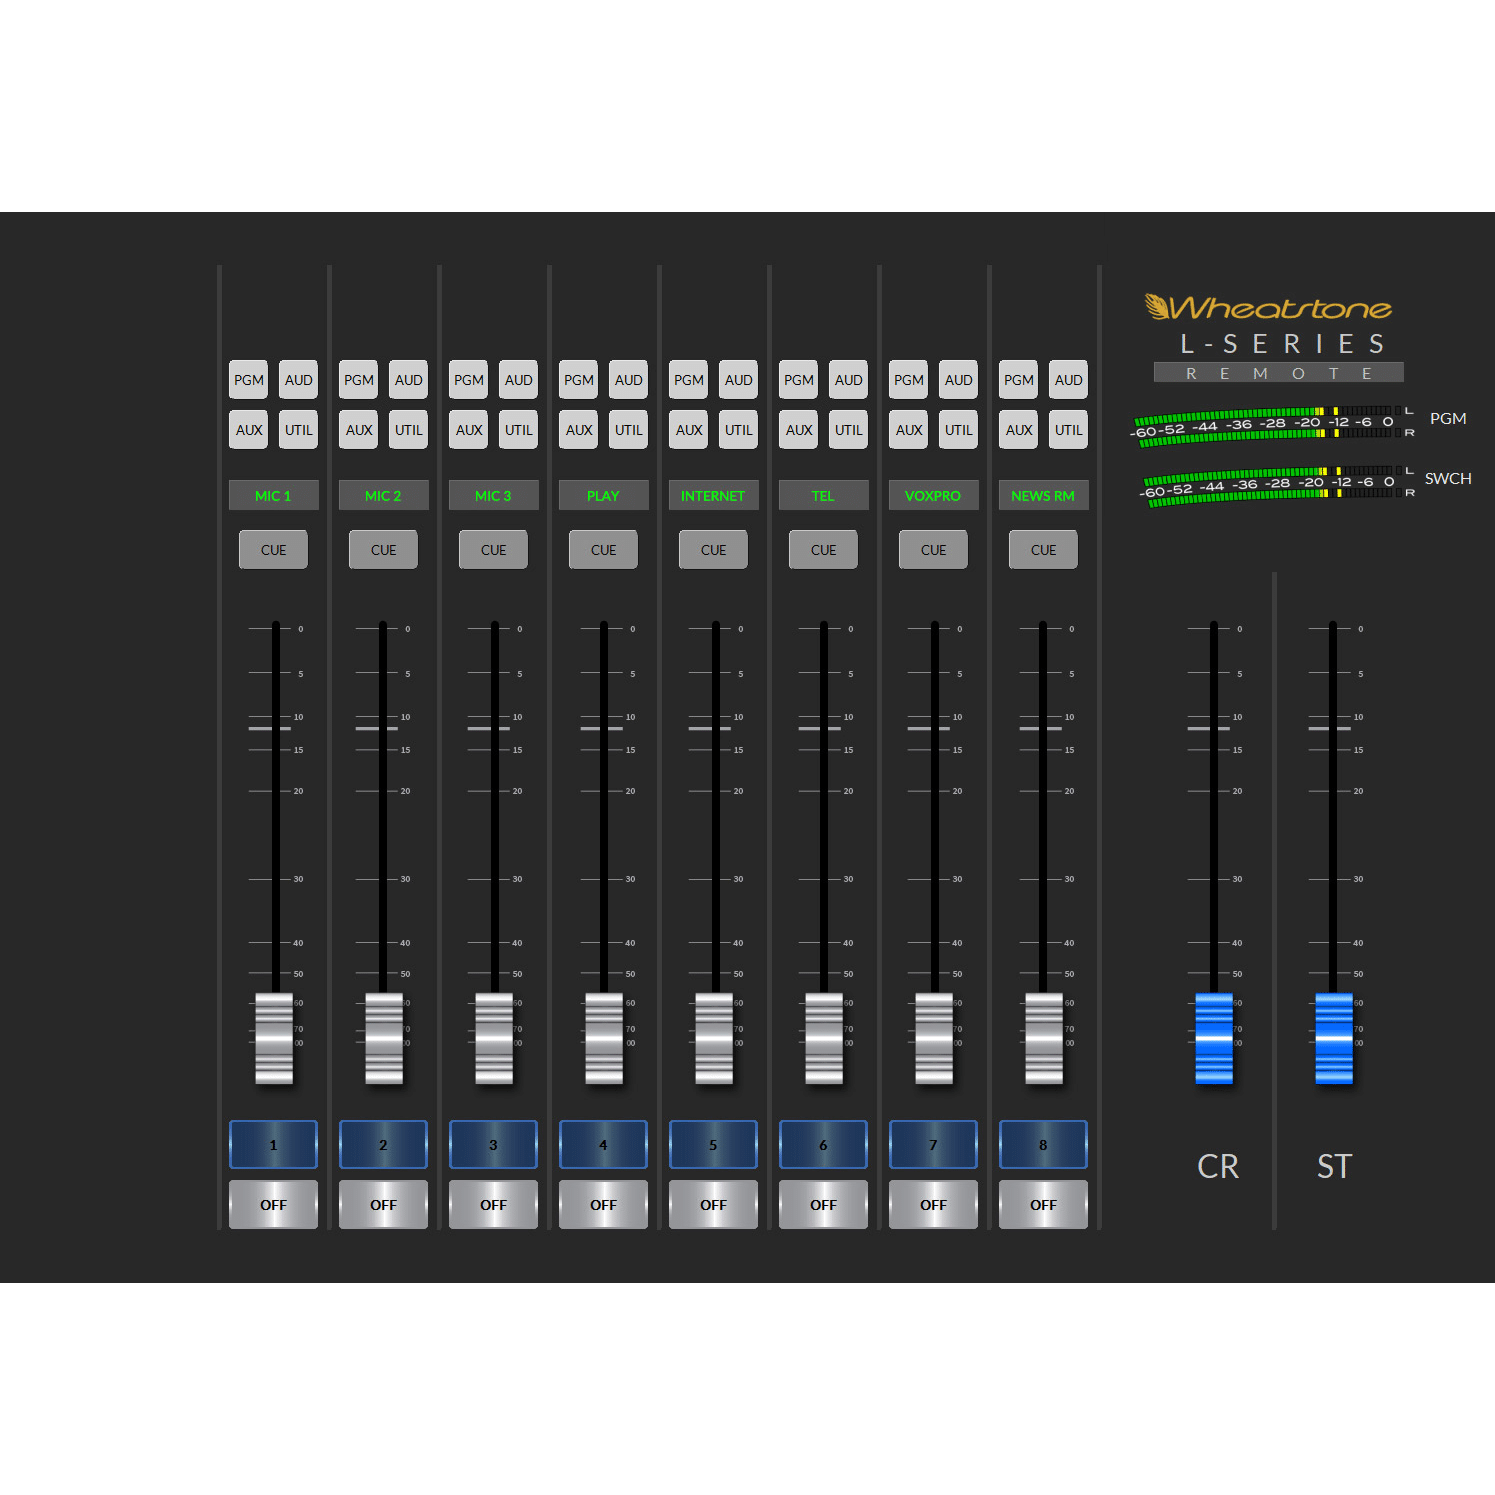Image resolution: width=1495 pixels, height=1495 pixels.
Task: Assign NEWS RM channel to PGM bus
Action: (x=1019, y=380)
